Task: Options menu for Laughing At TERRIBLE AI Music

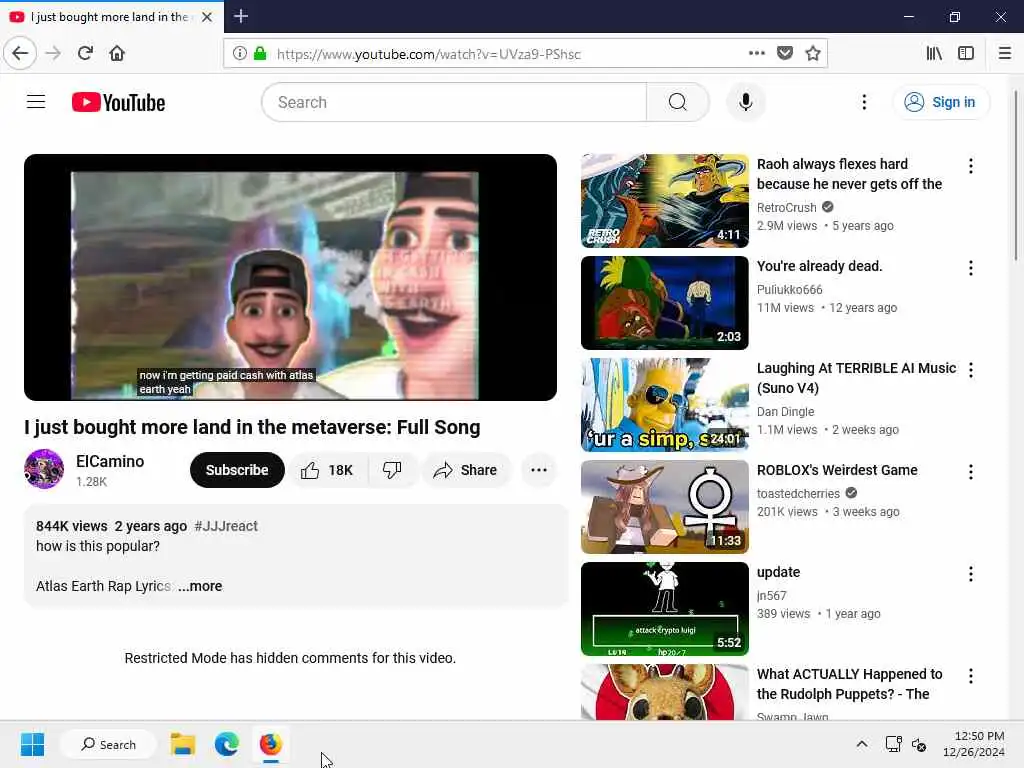Action: click(971, 370)
